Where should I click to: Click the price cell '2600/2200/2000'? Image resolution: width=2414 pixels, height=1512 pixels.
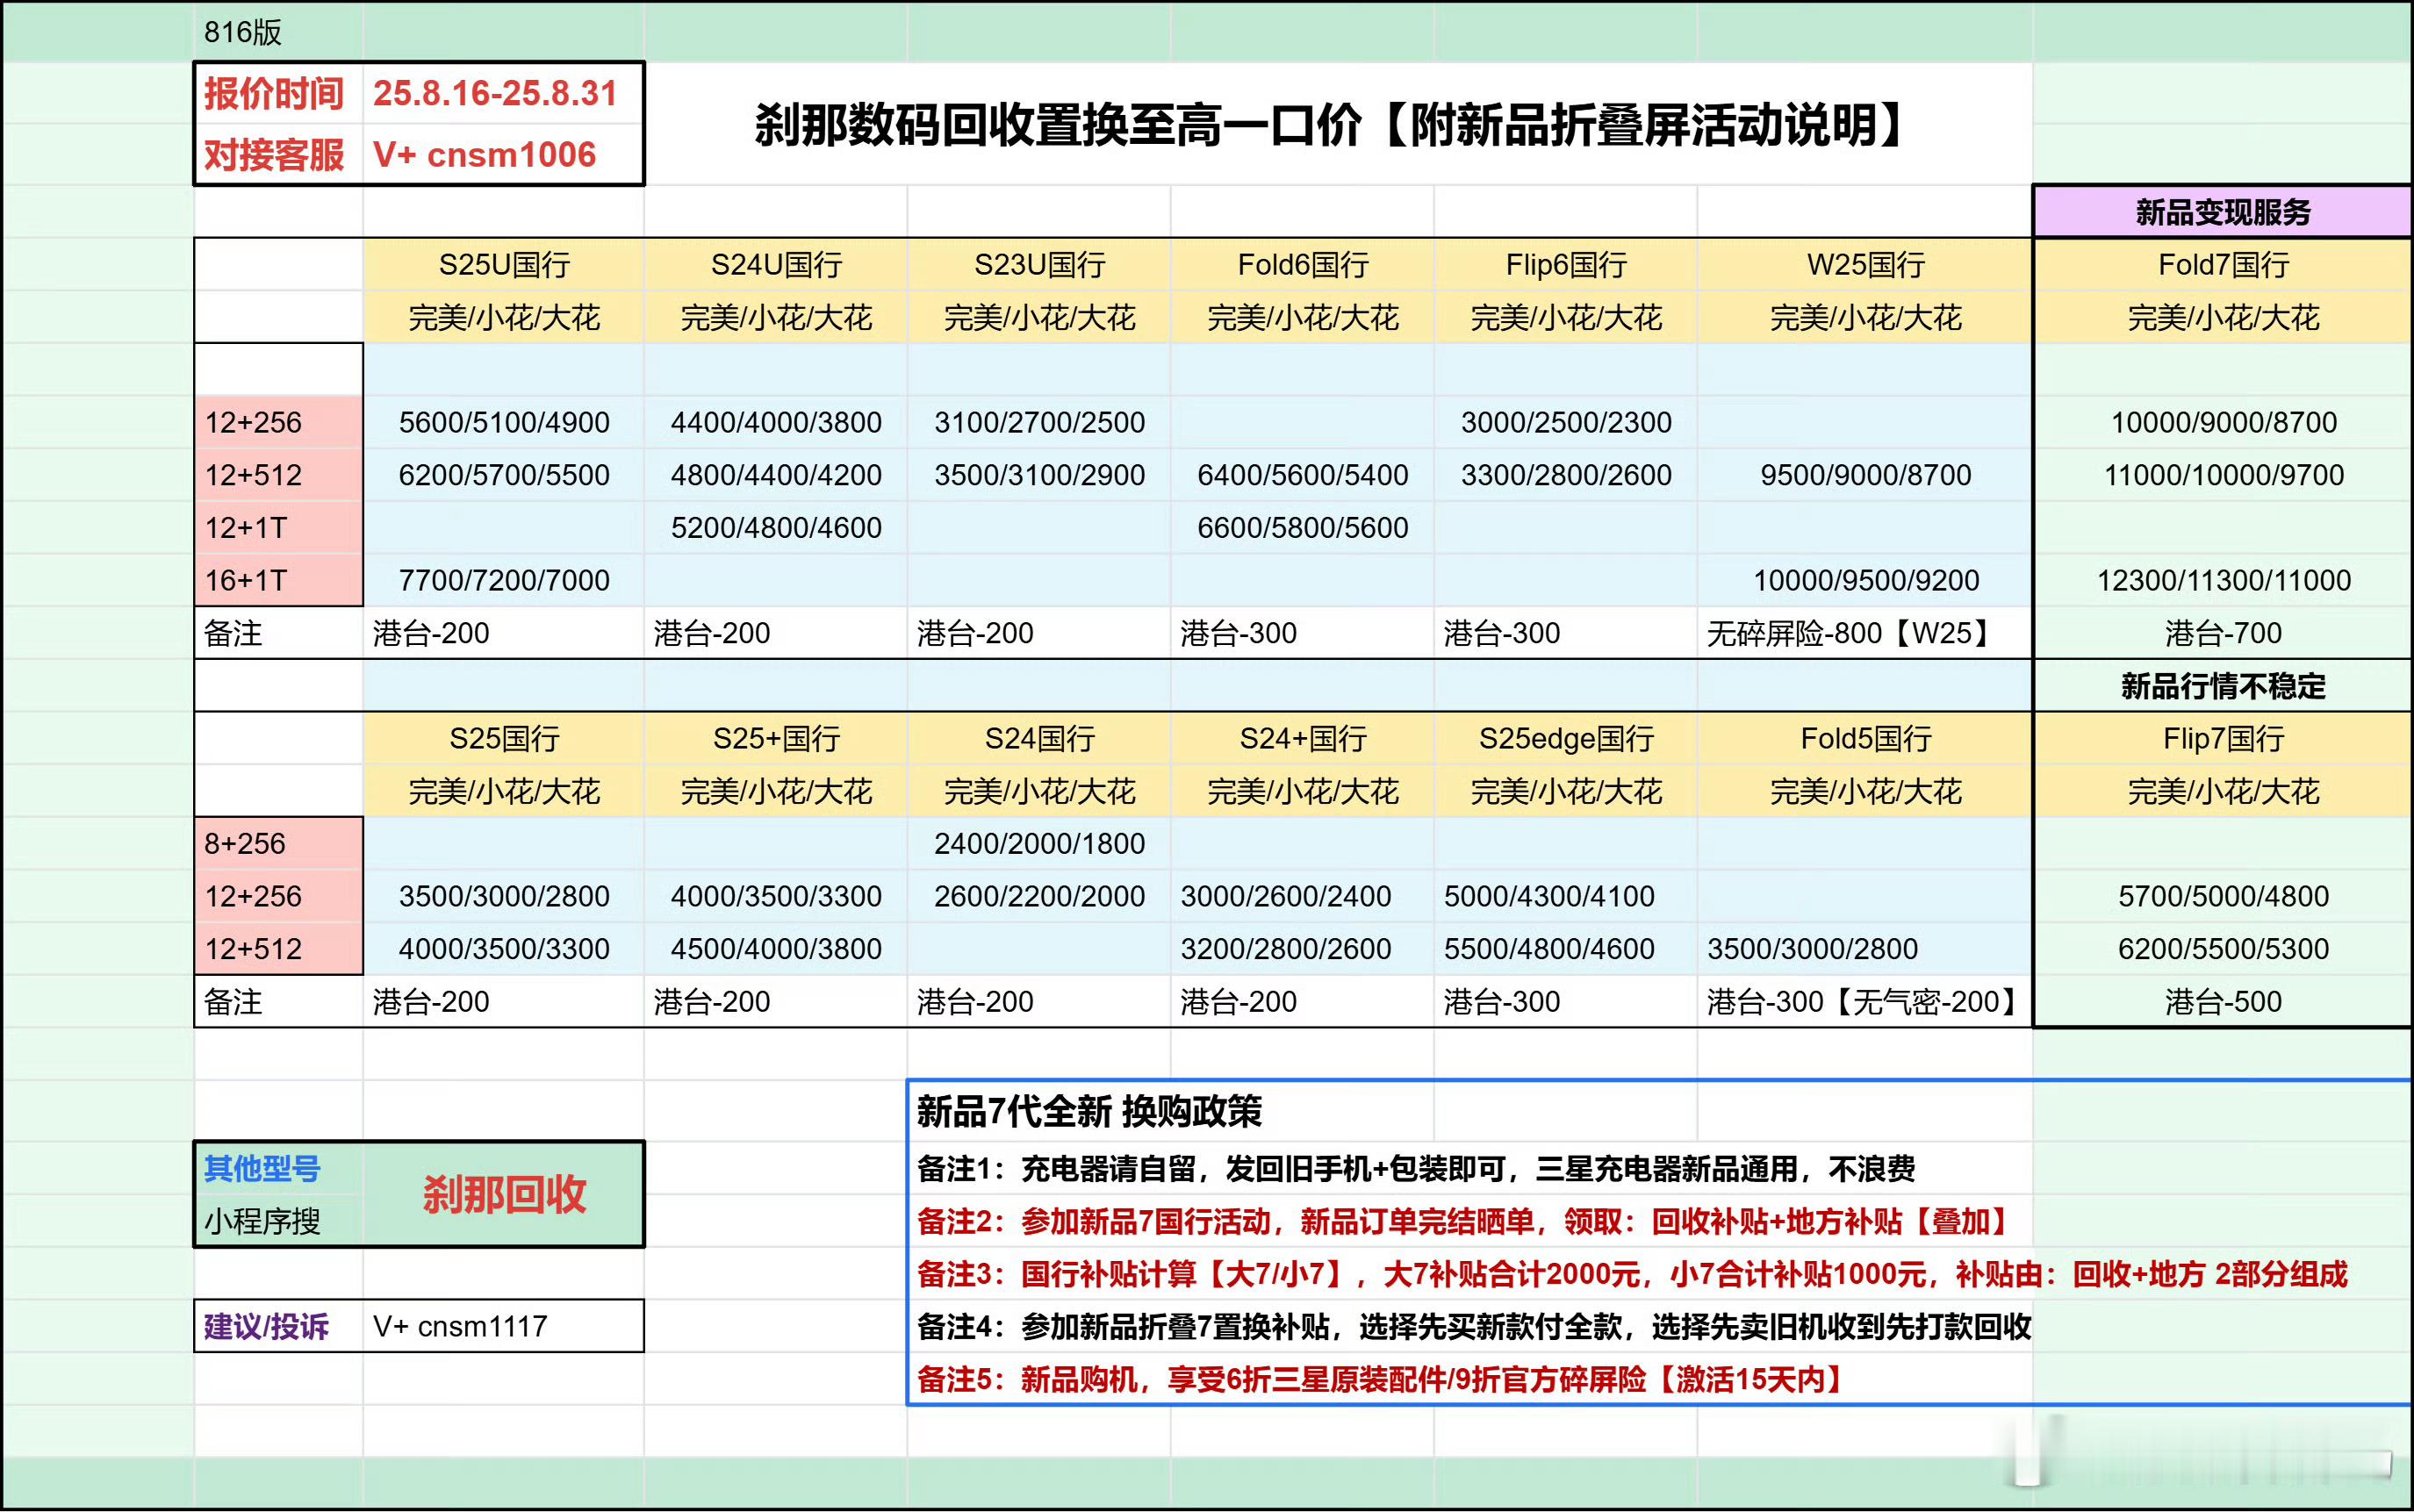(x=1039, y=896)
